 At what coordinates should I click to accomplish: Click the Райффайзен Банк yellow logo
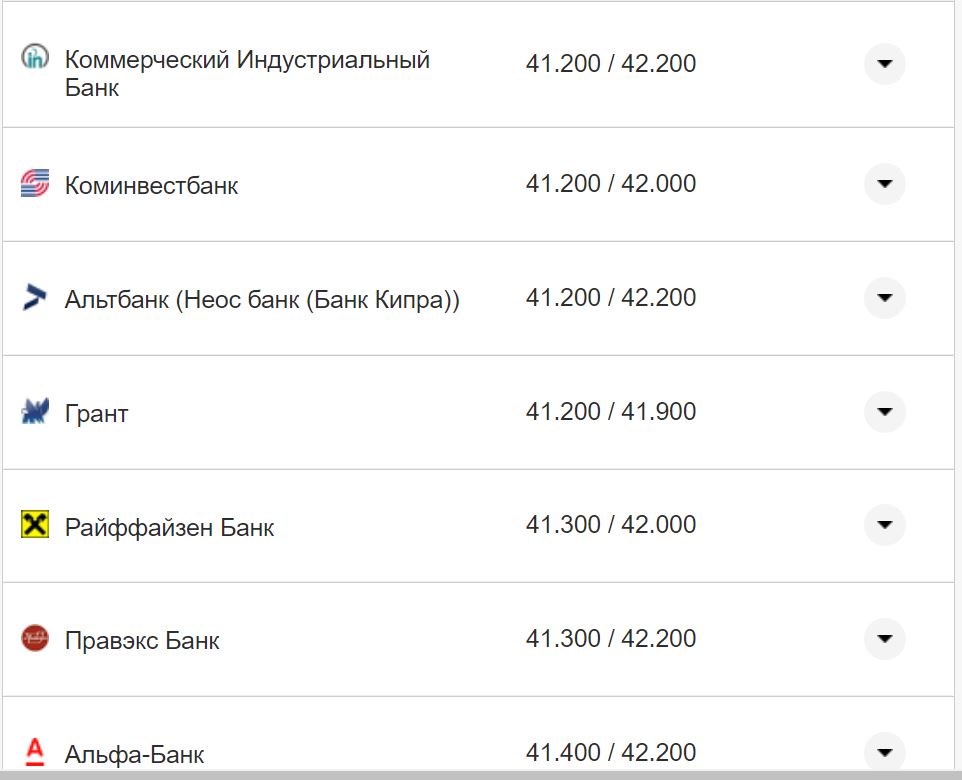[x=35, y=525]
